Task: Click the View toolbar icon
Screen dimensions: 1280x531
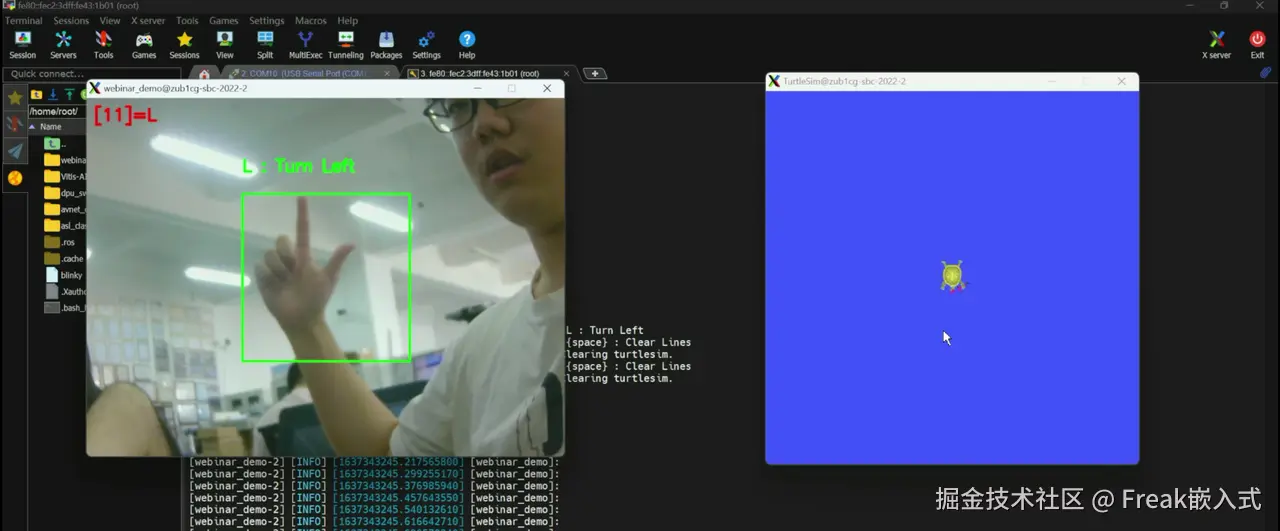Action: 225,45
